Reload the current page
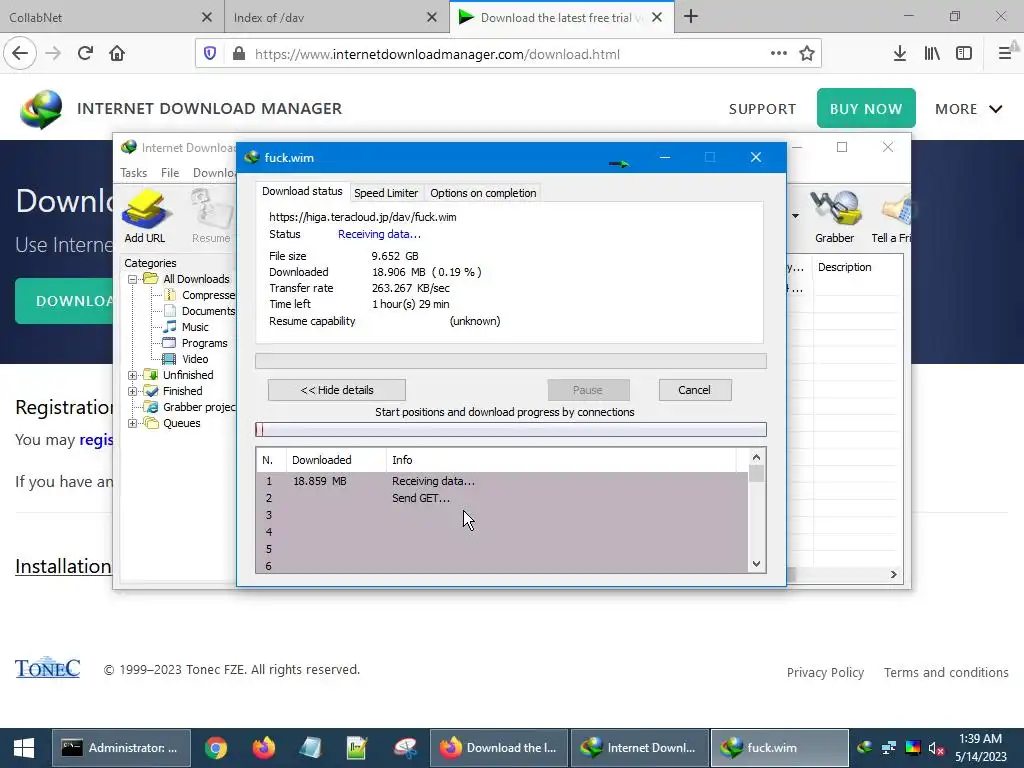 point(86,54)
